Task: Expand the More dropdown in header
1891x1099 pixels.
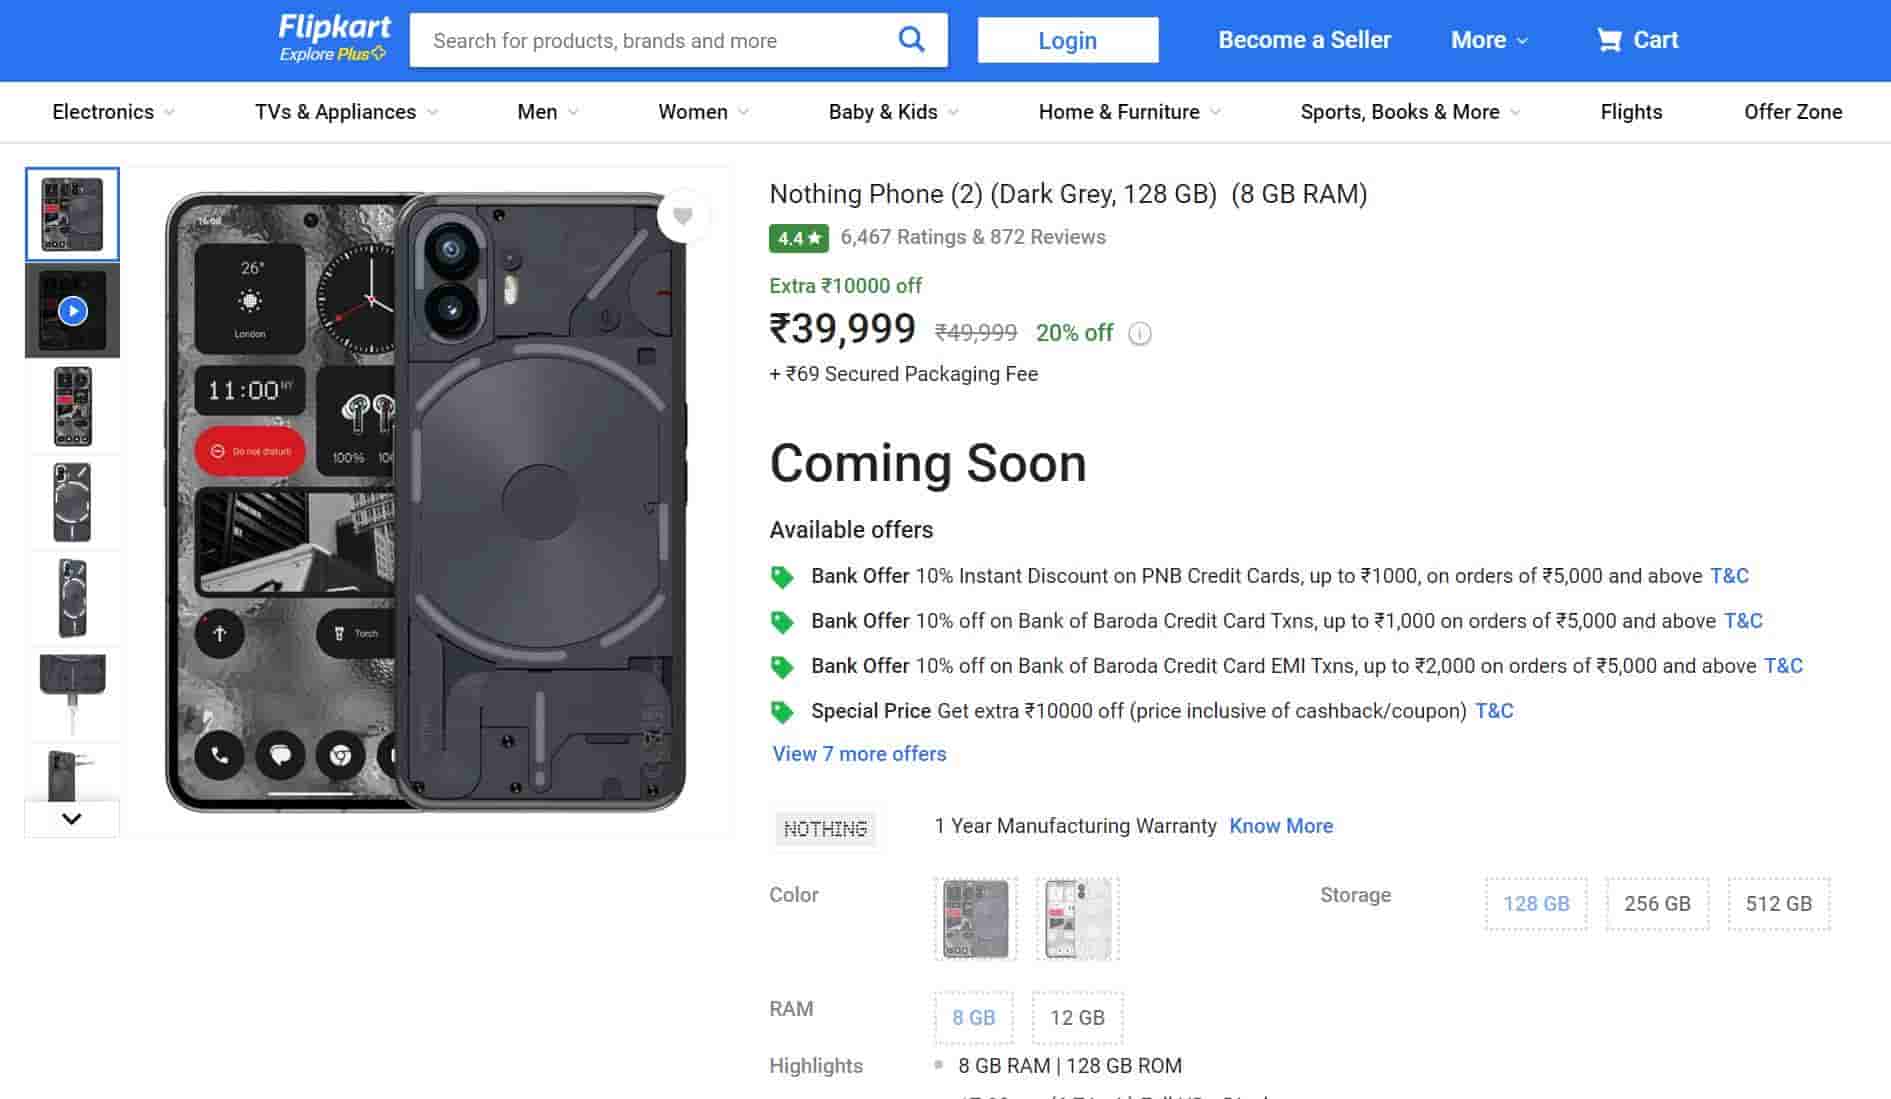Action: [x=1489, y=40]
